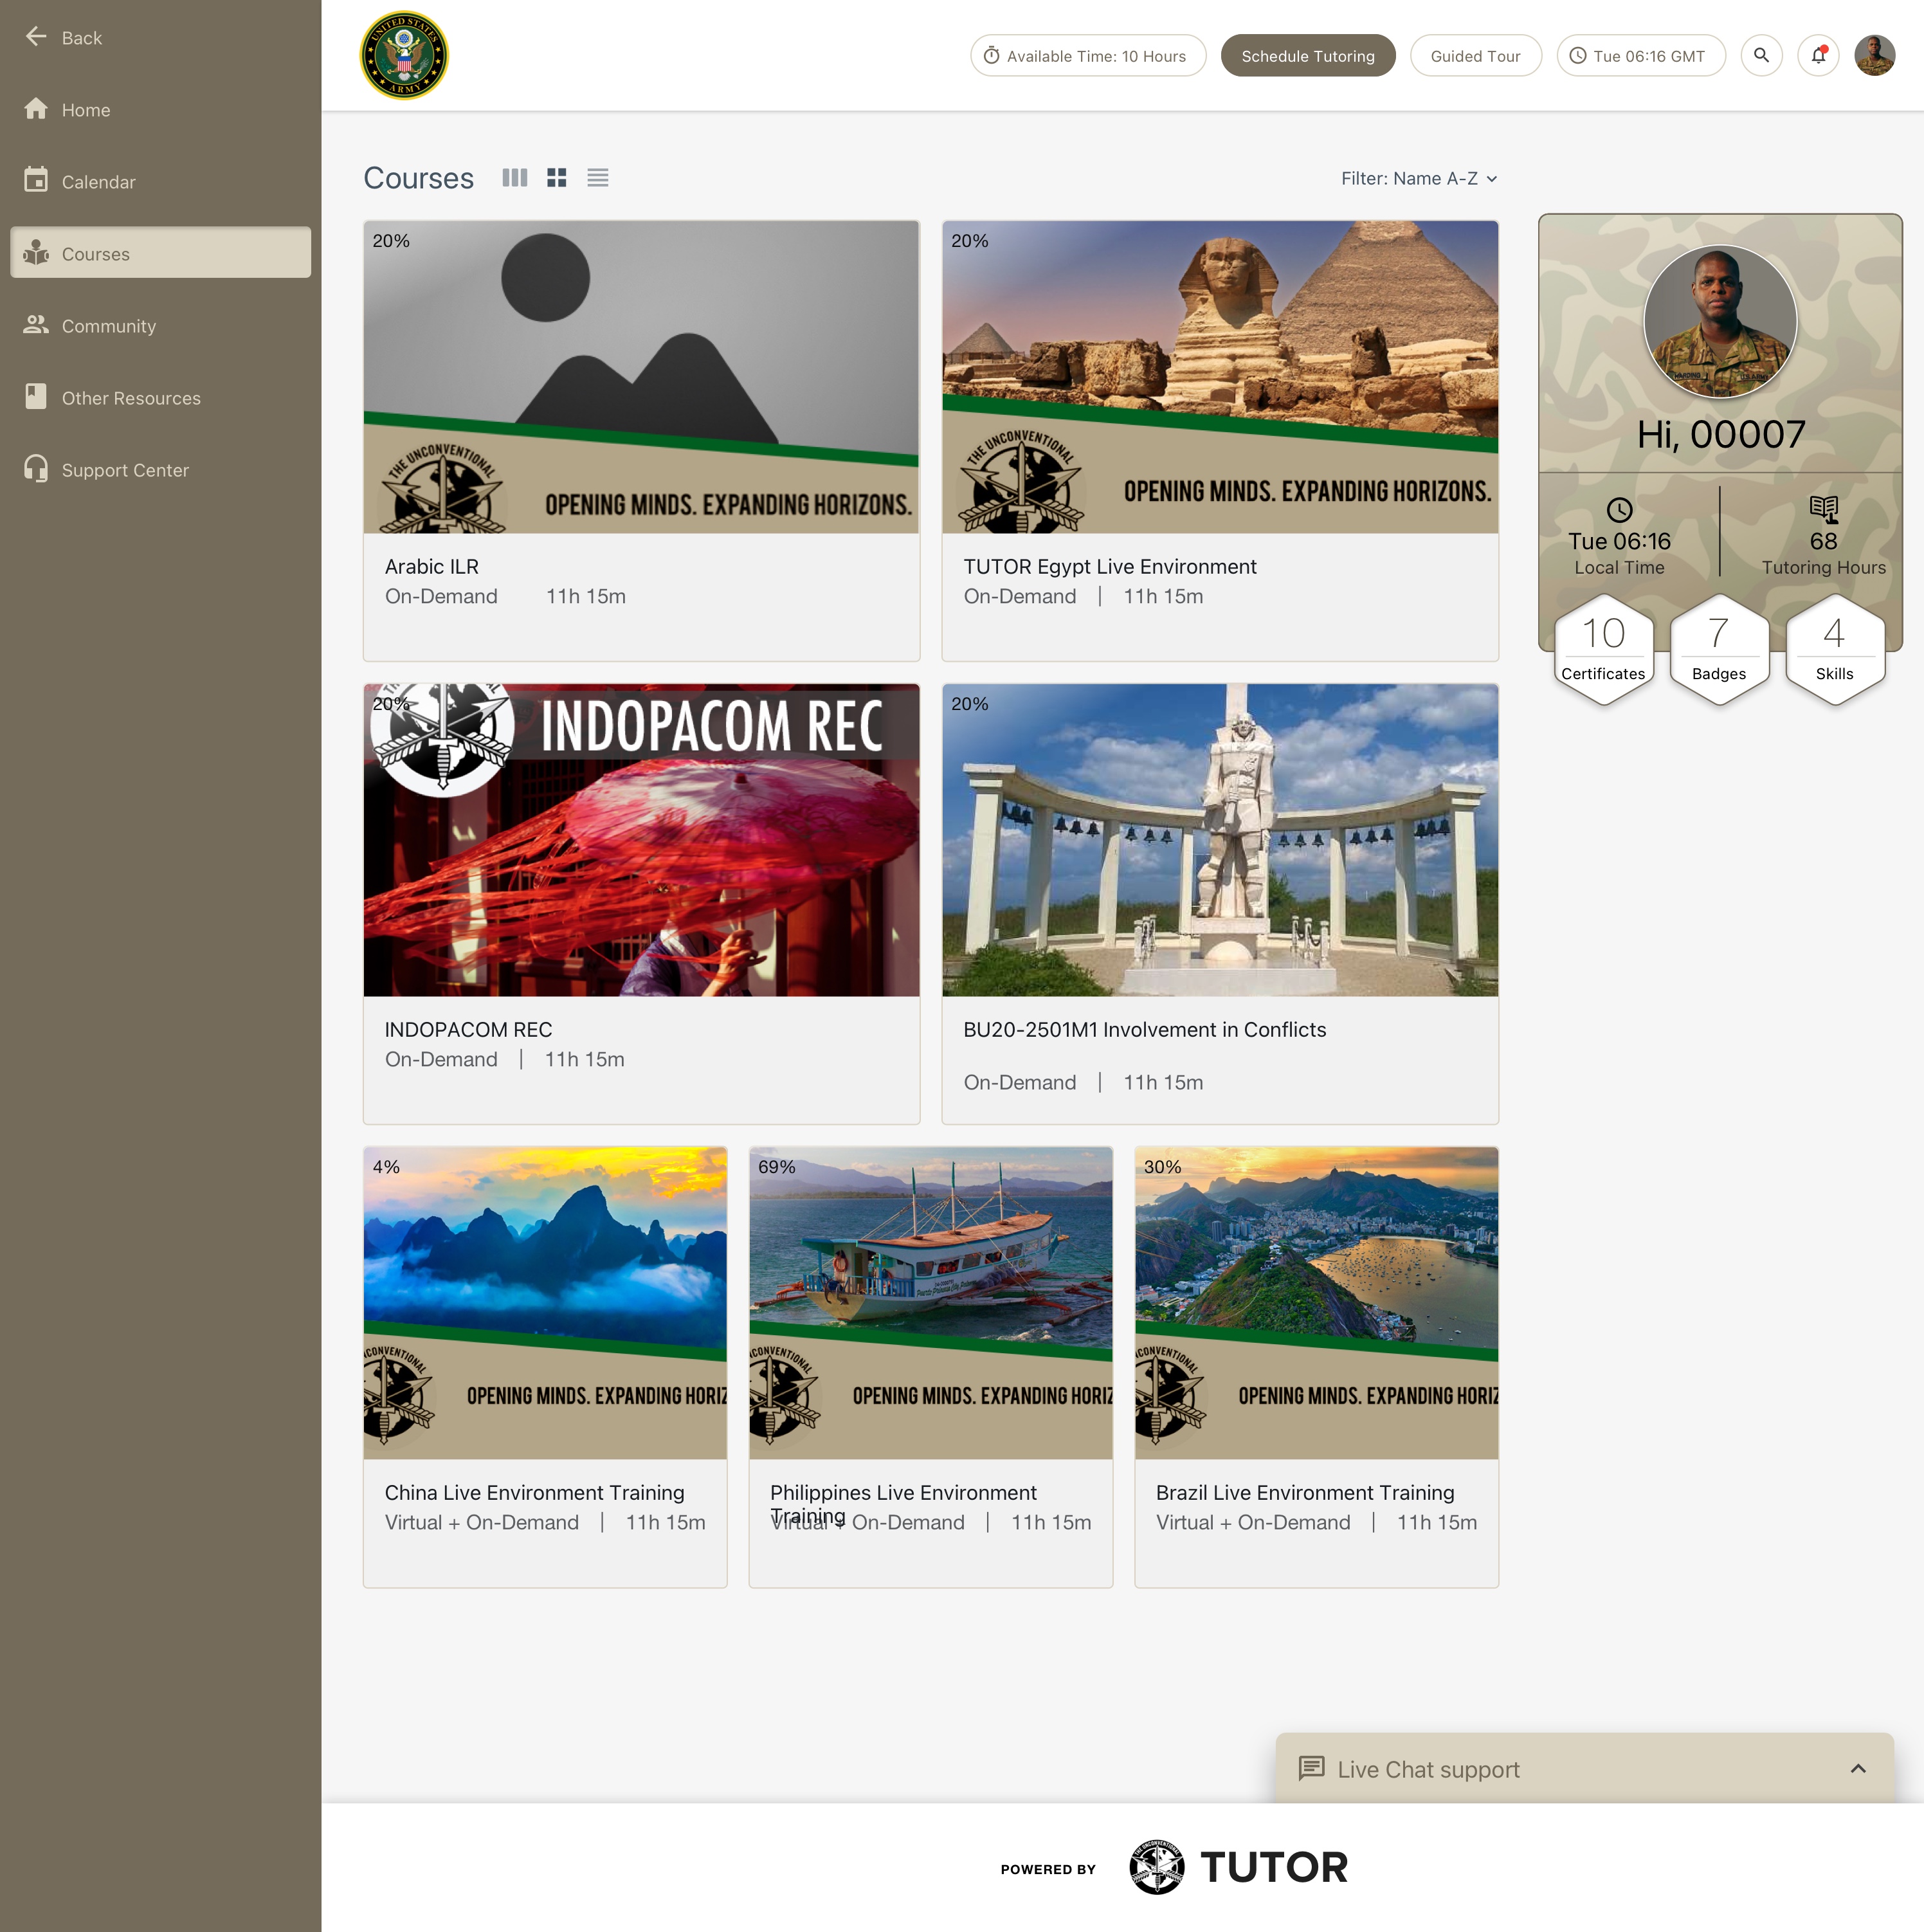Screen dimensions: 1924x1932
Task: Click the Local Time clock icon
Action: click(x=1619, y=510)
